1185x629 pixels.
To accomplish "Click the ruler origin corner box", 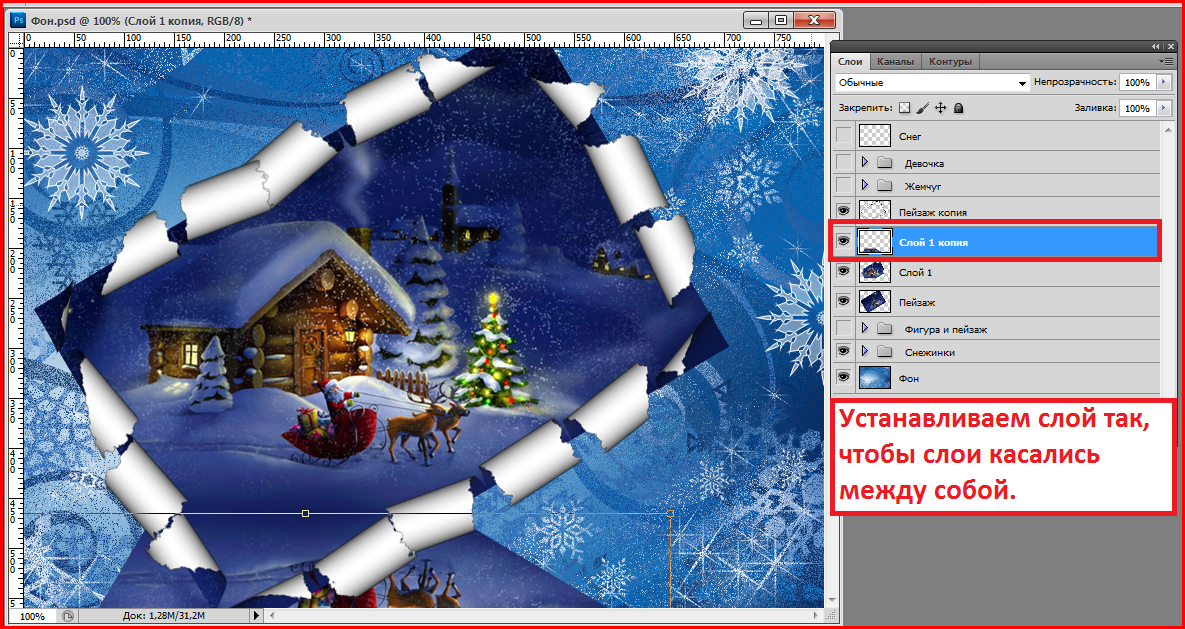I will [16, 39].
